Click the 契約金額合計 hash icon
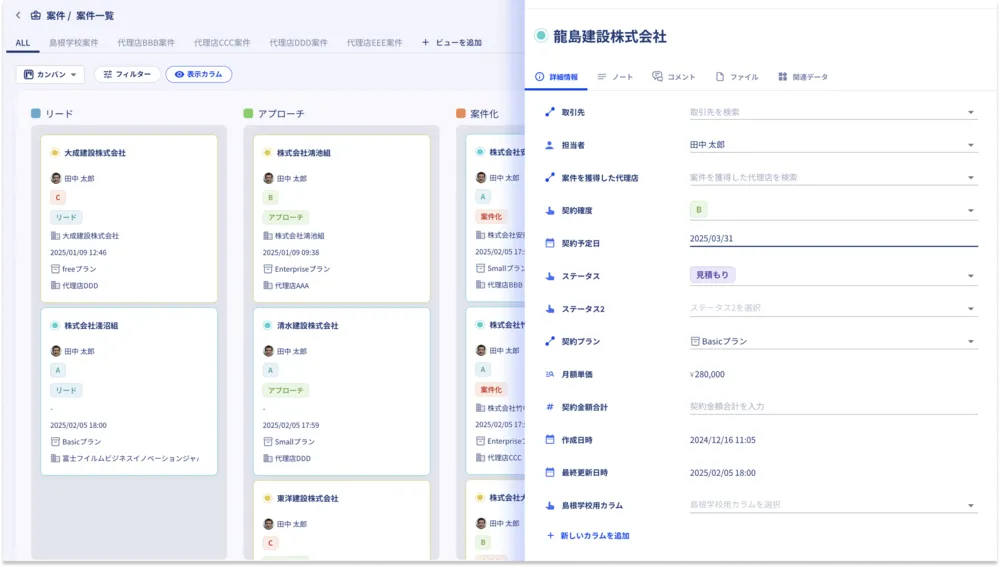 pyautogui.click(x=550, y=407)
